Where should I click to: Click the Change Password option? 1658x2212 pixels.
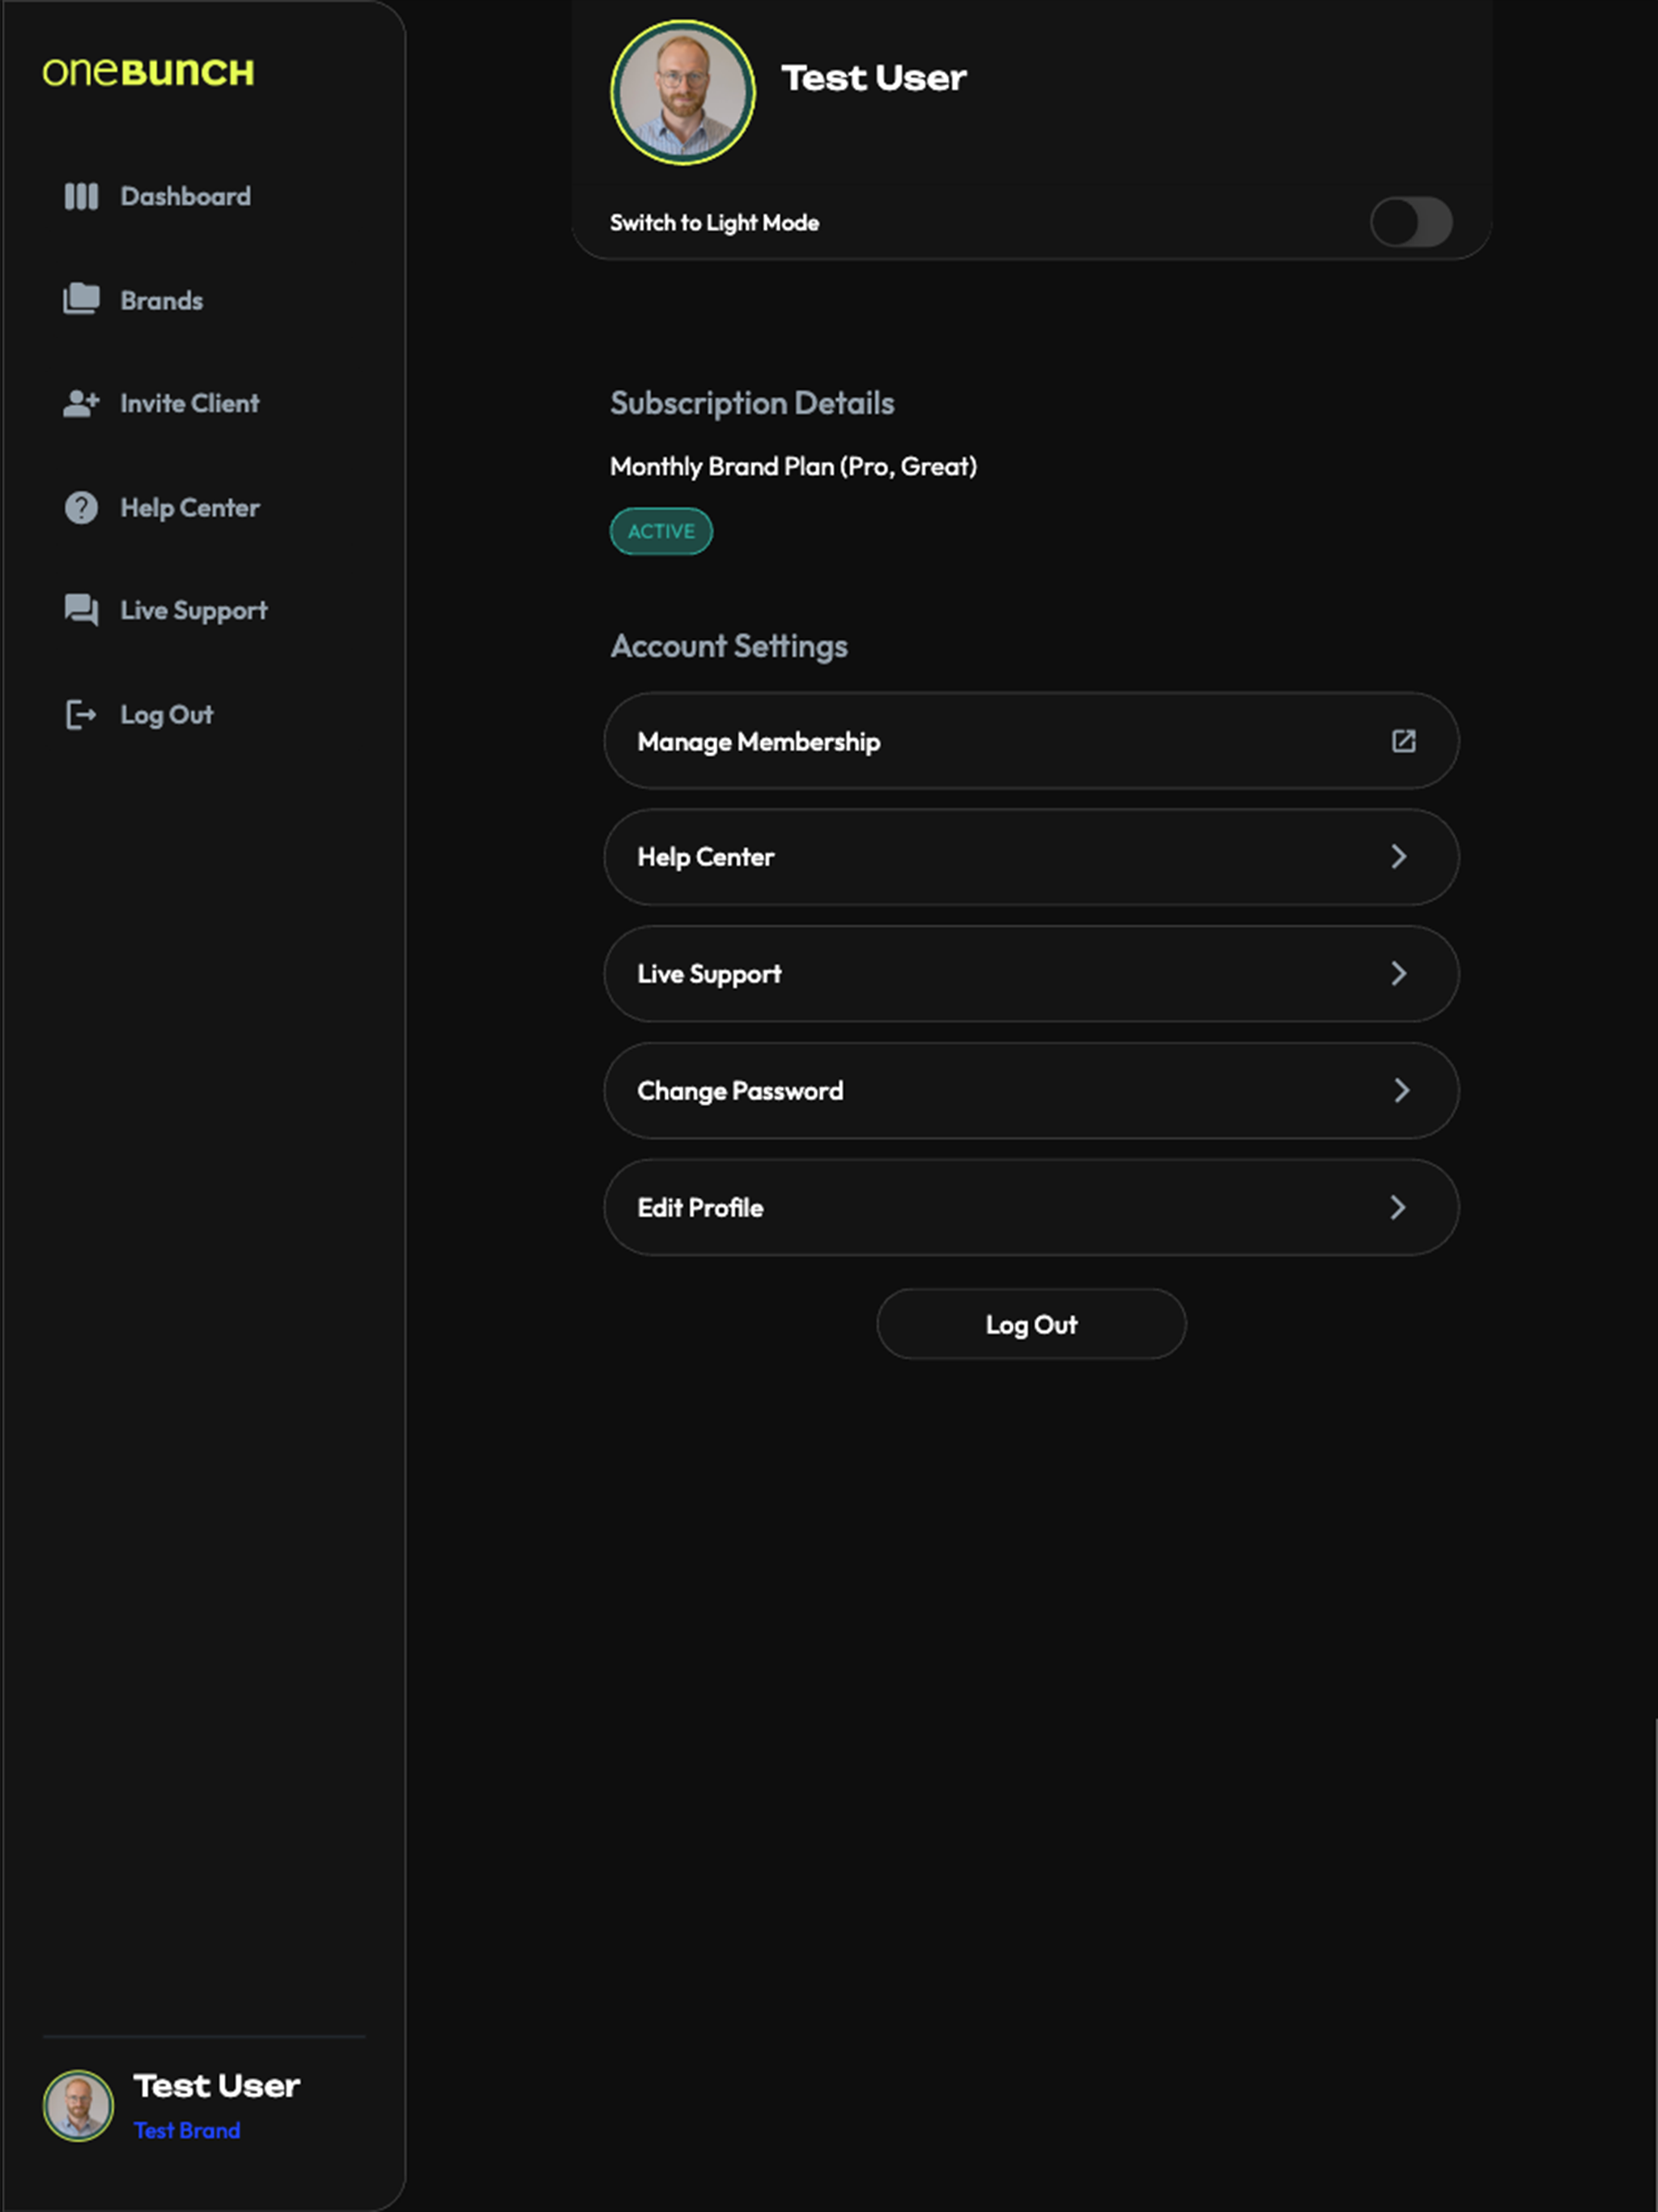point(1031,1091)
